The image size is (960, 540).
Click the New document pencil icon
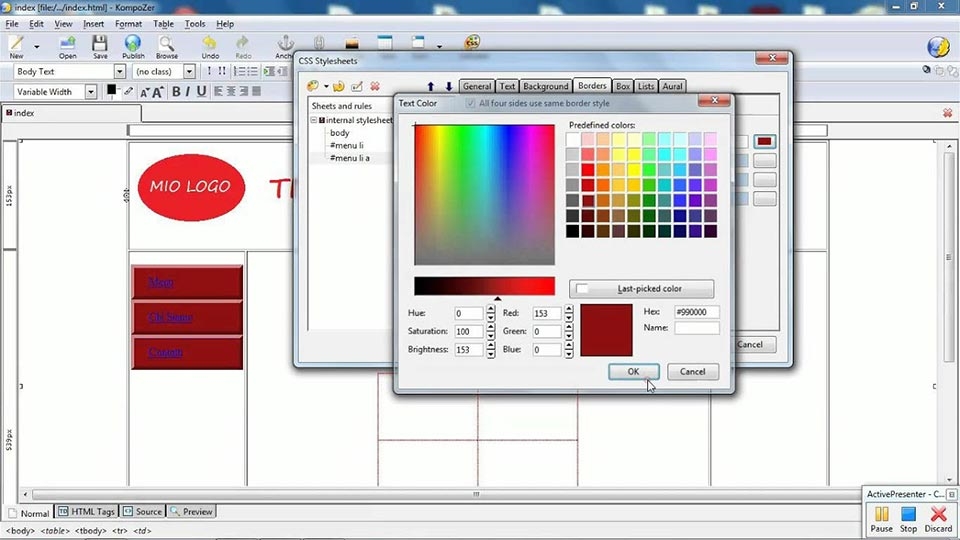click(16, 43)
